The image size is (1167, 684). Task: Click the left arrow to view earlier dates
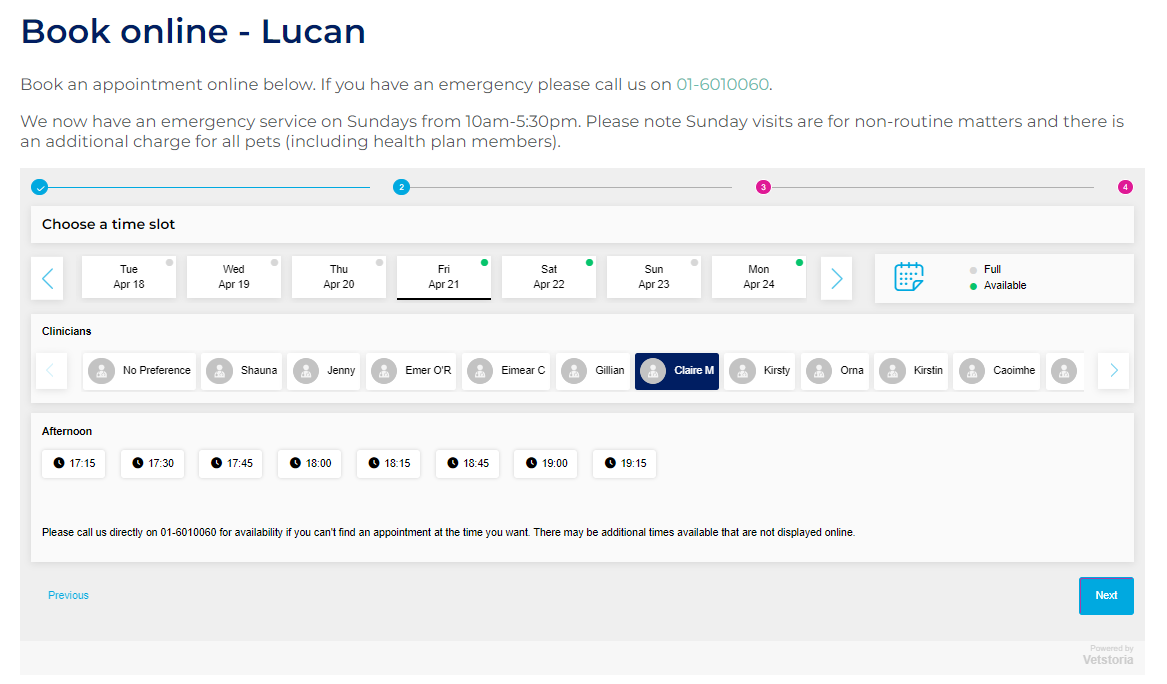click(x=47, y=278)
